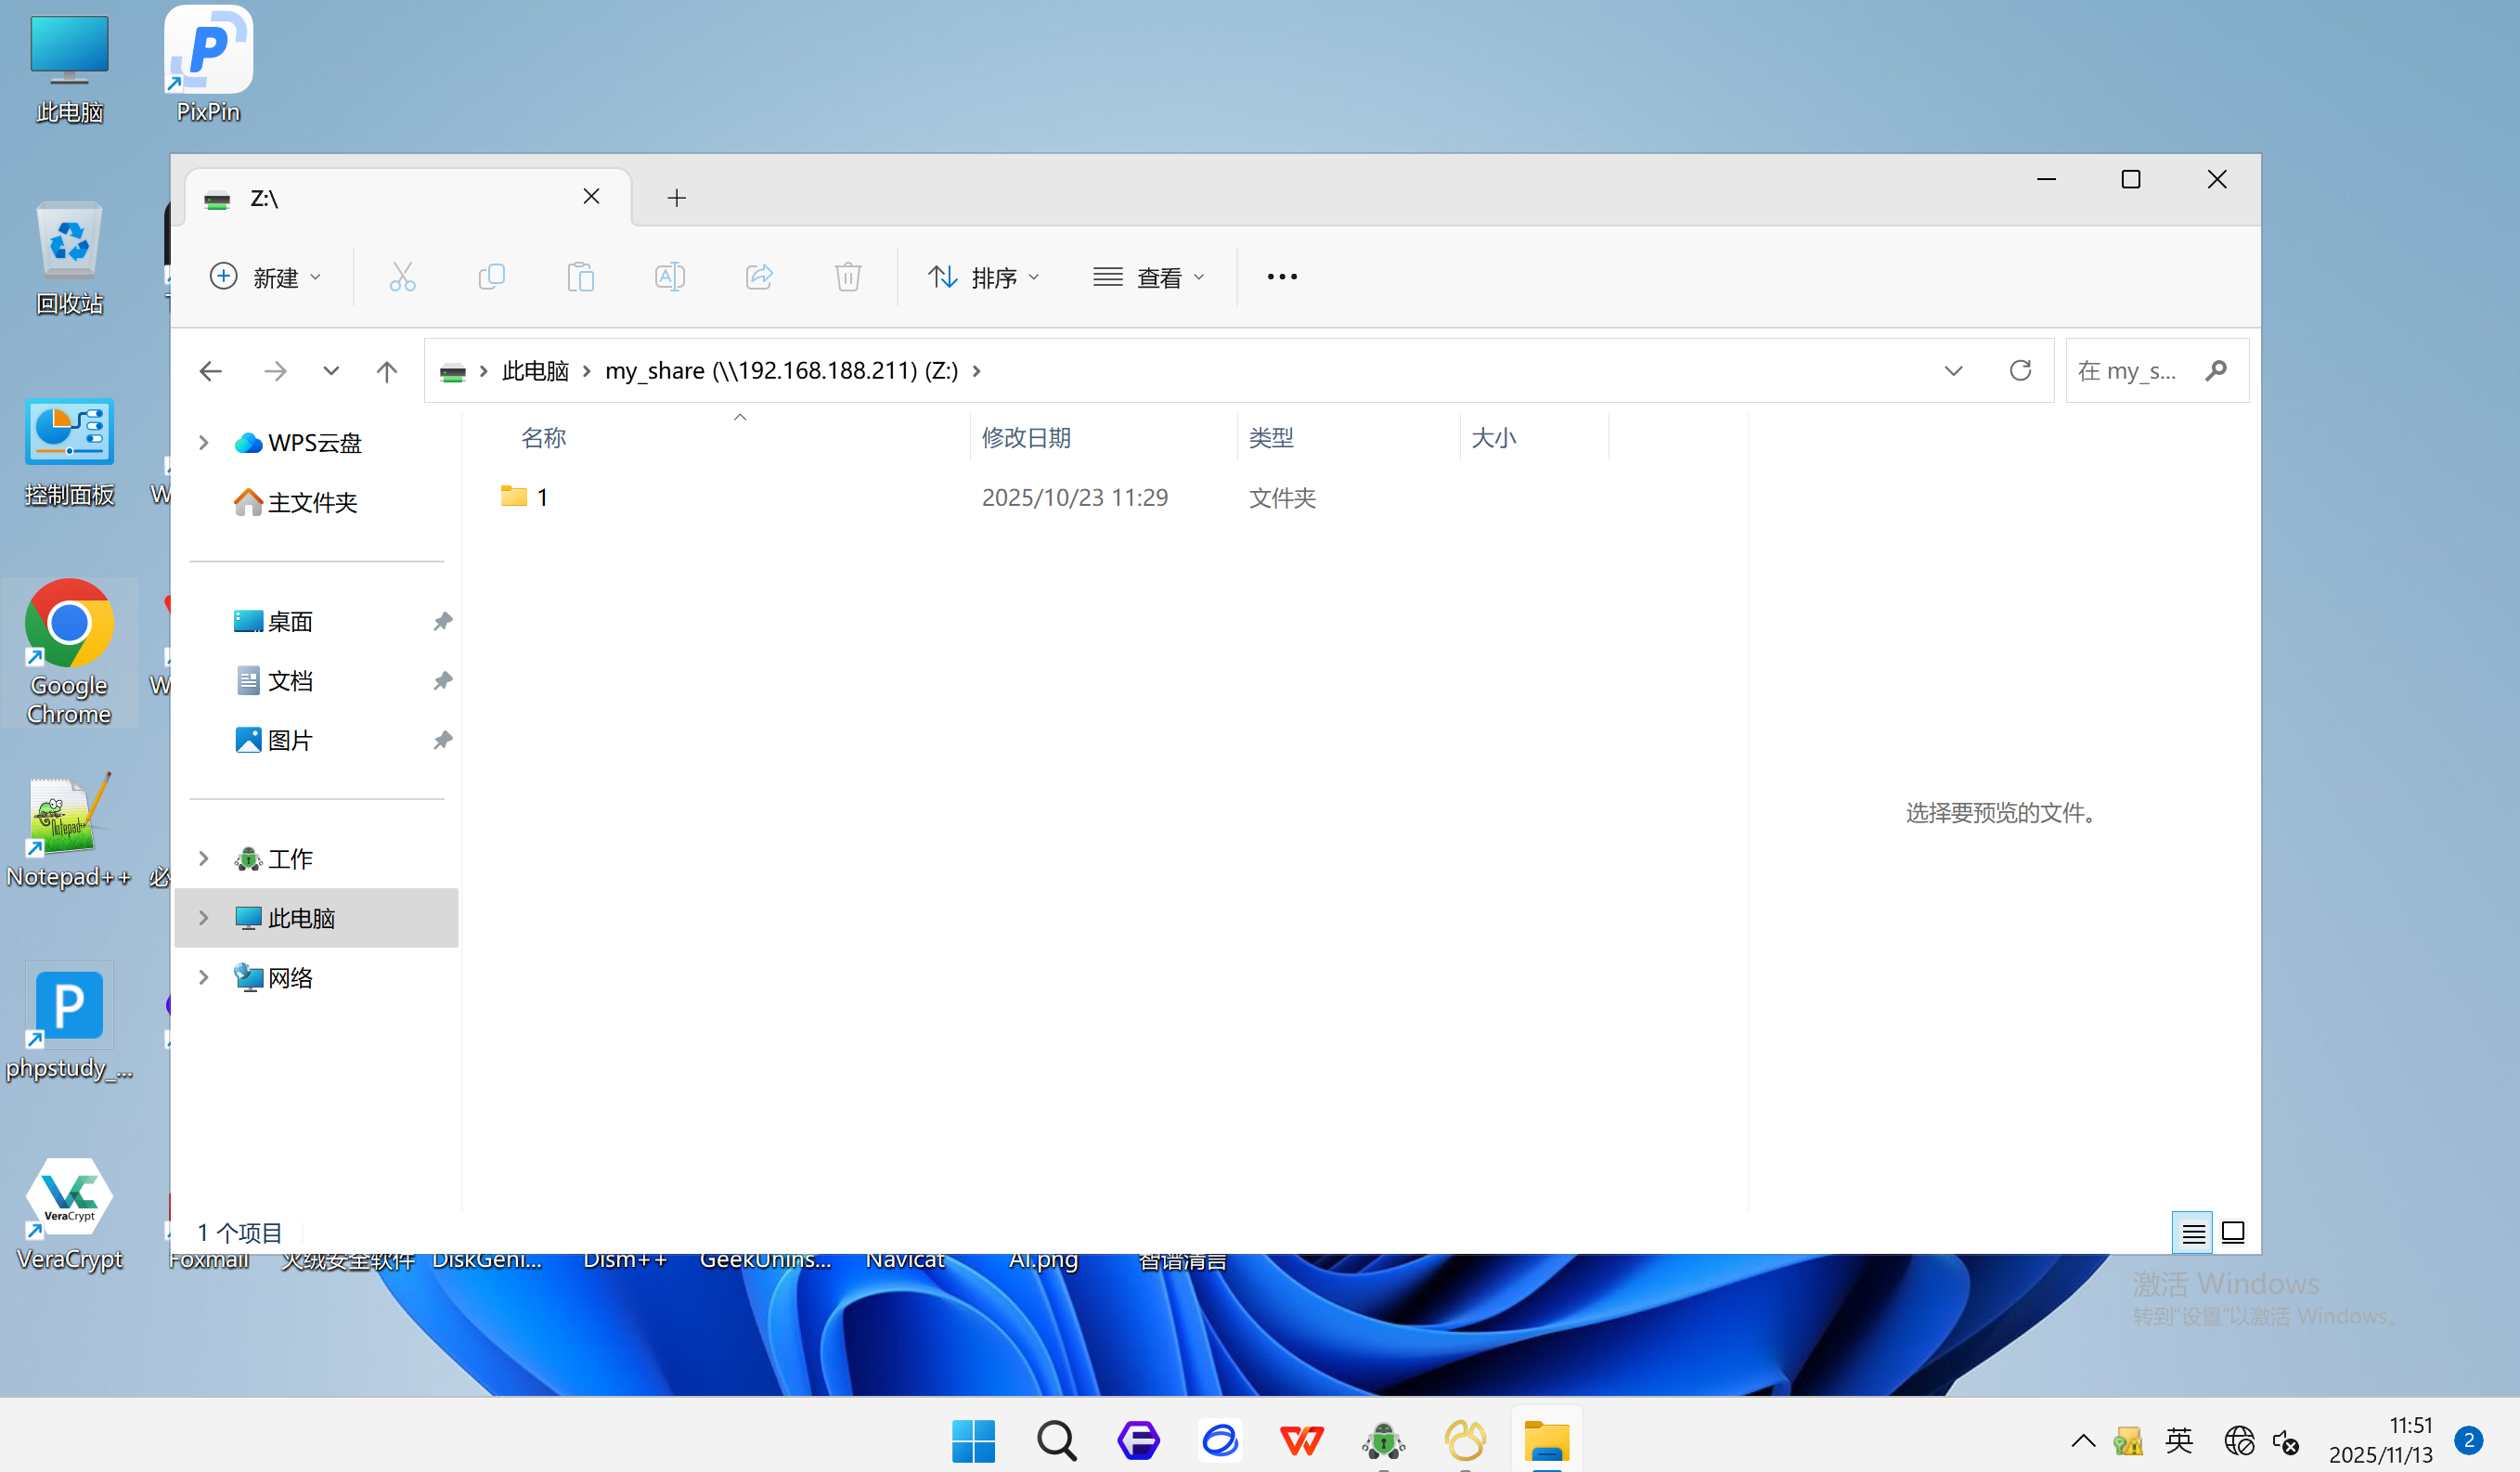Click 此电脑 in the breadcrumb path
Viewport: 2520px width, 1472px height.
pos(535,371)
